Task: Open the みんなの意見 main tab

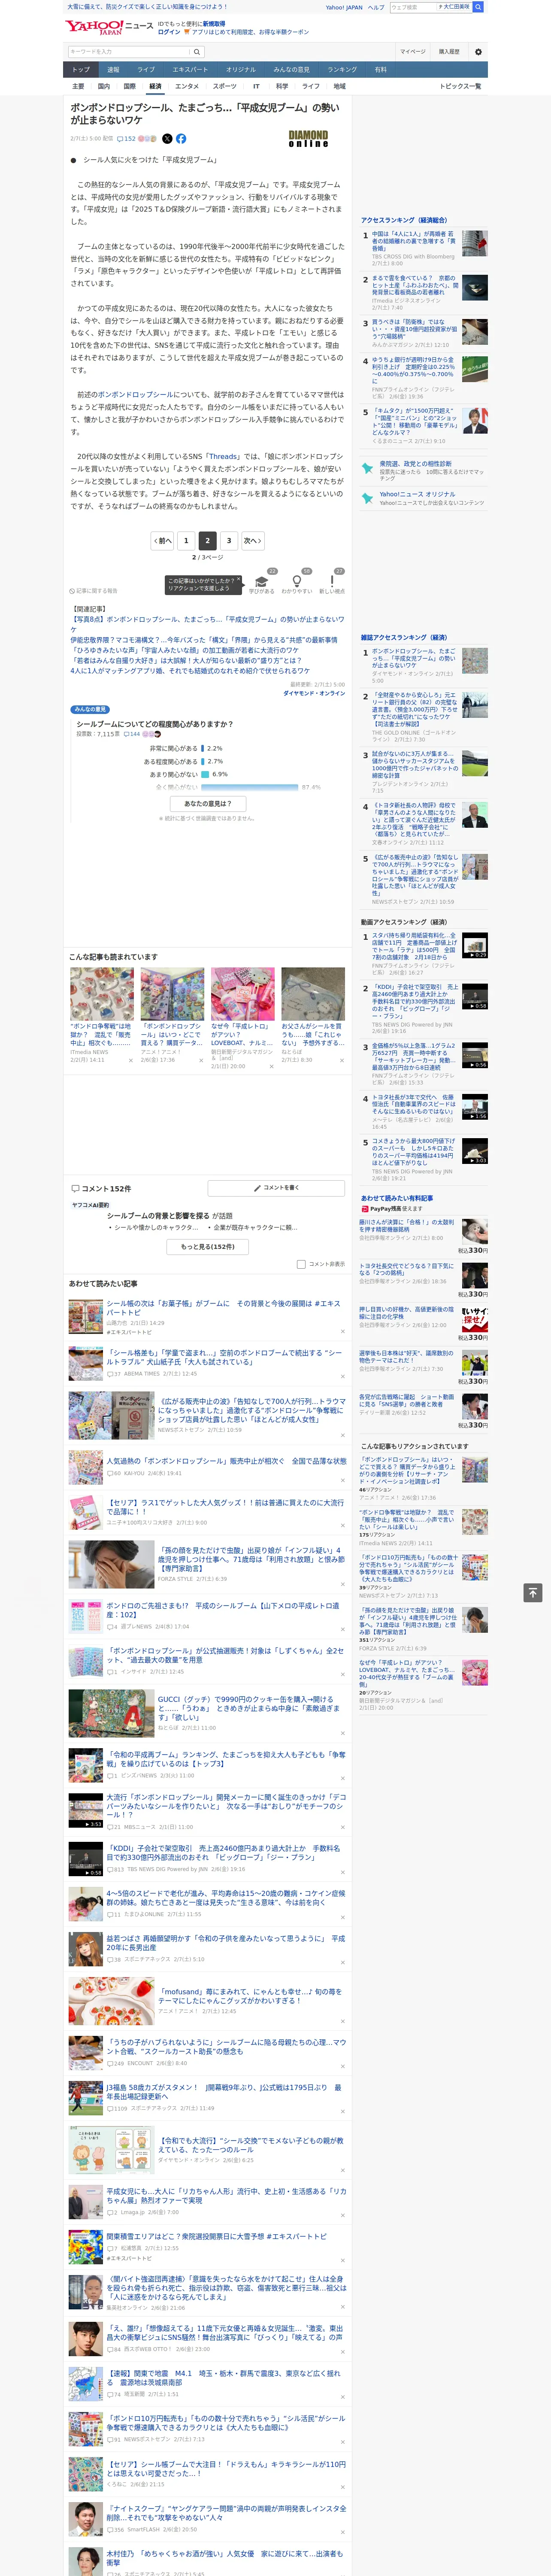Action: pos(291,70)
